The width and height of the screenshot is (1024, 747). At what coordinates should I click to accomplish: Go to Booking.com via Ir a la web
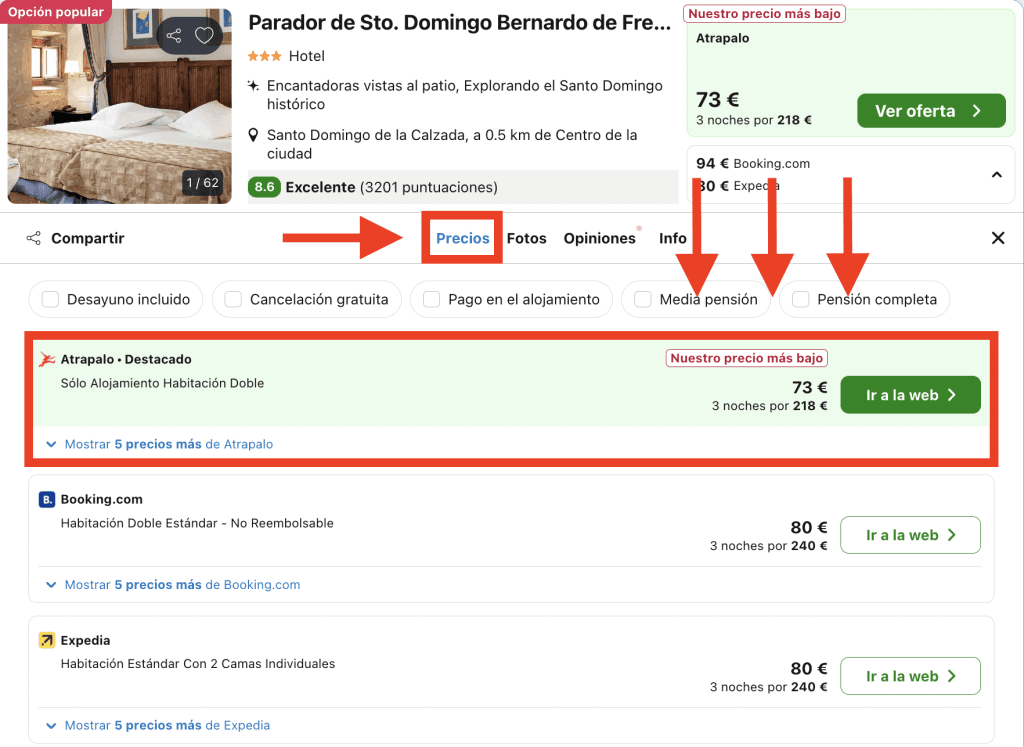[910, 535]
